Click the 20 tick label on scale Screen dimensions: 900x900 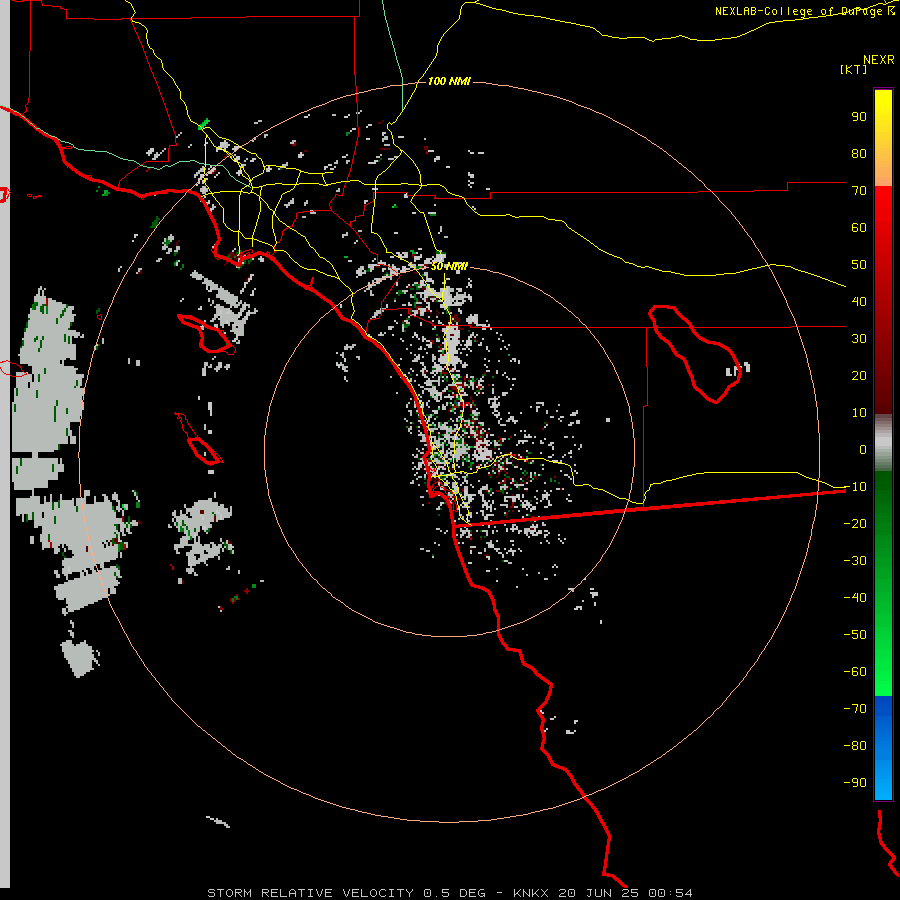click(x=859, y=375)
